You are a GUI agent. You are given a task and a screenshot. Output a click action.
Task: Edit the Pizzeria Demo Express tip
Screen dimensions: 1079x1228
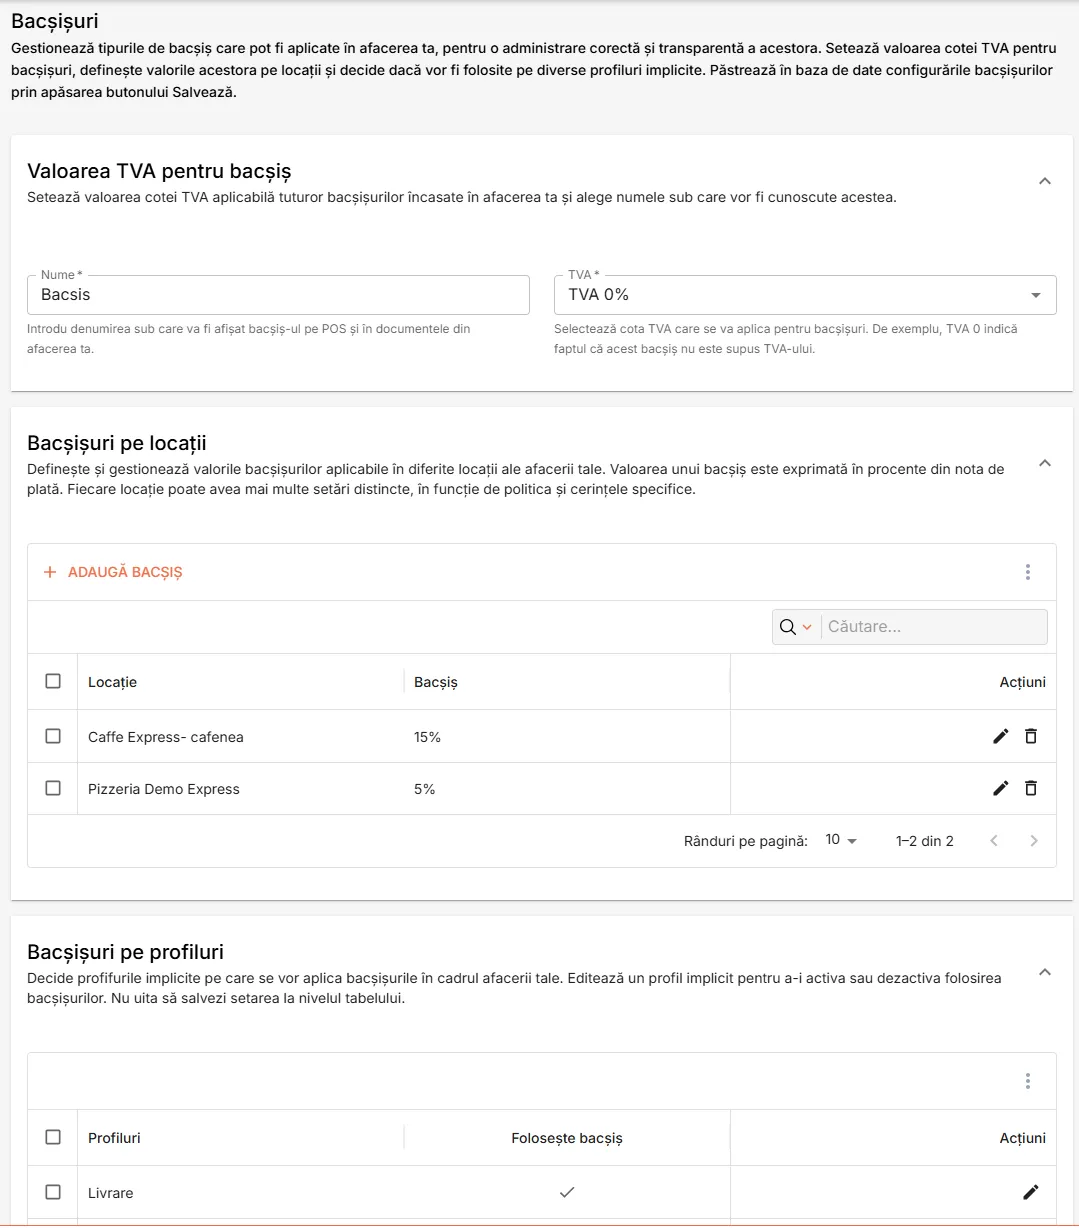1000,788
